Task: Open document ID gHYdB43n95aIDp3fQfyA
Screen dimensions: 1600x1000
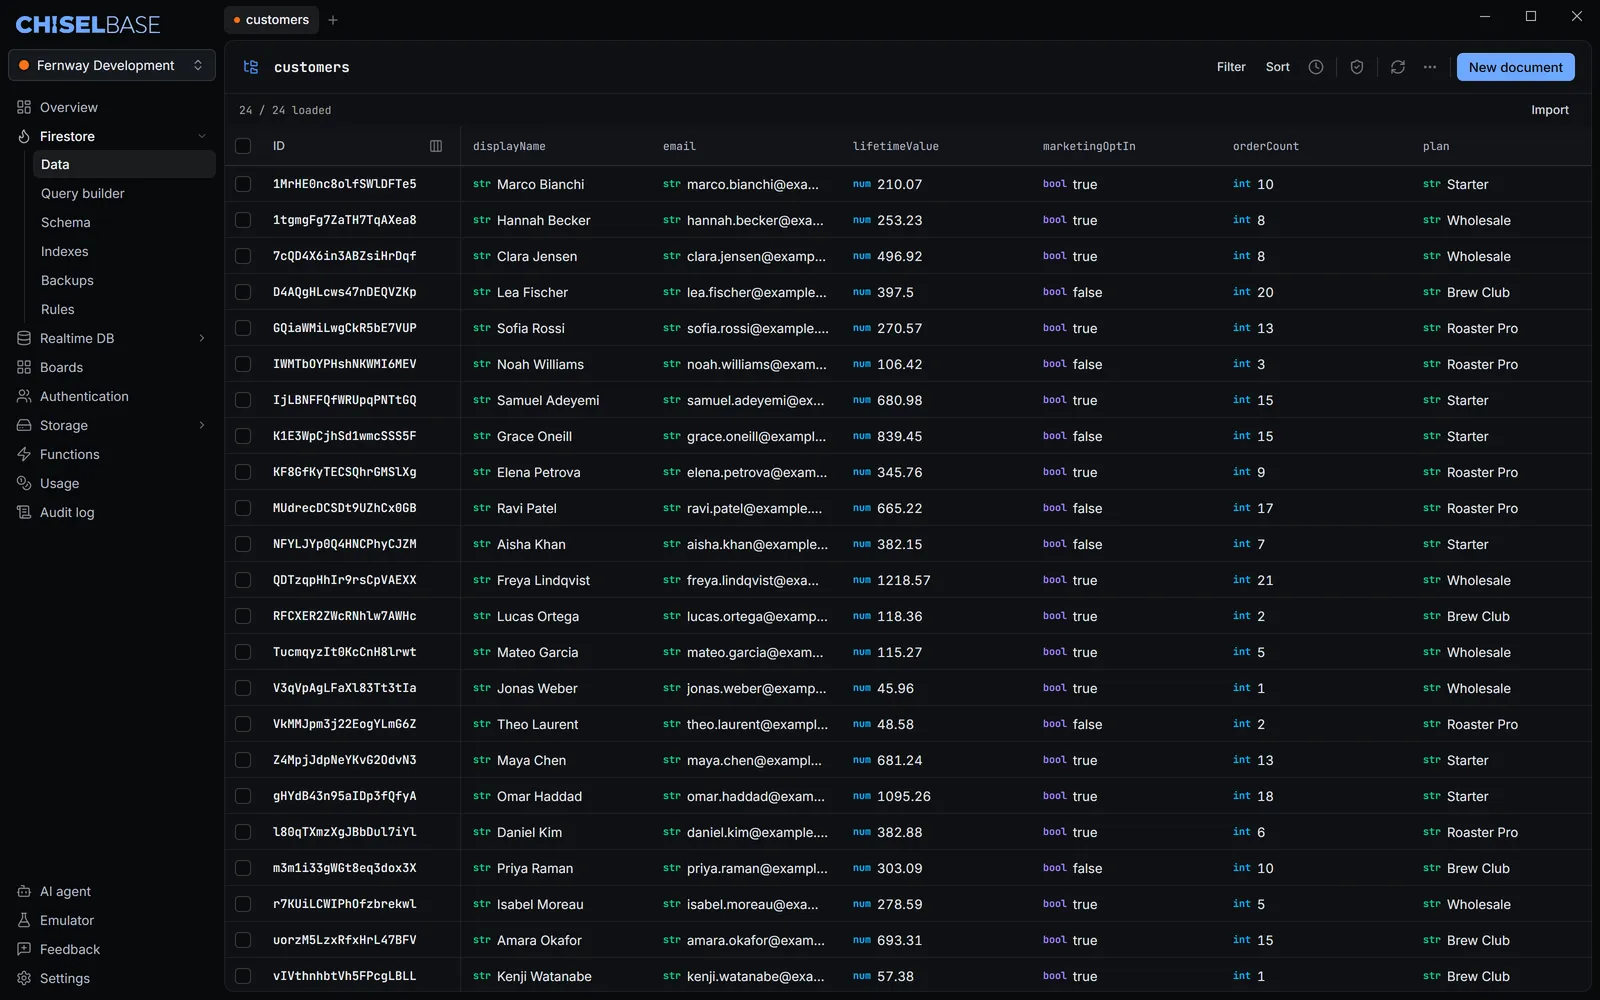Action: (344, 796)
